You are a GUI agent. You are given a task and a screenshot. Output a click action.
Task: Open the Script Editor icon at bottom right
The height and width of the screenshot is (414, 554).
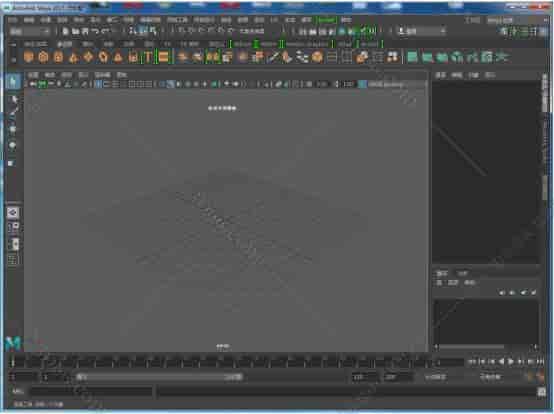[x=542, y=391]
